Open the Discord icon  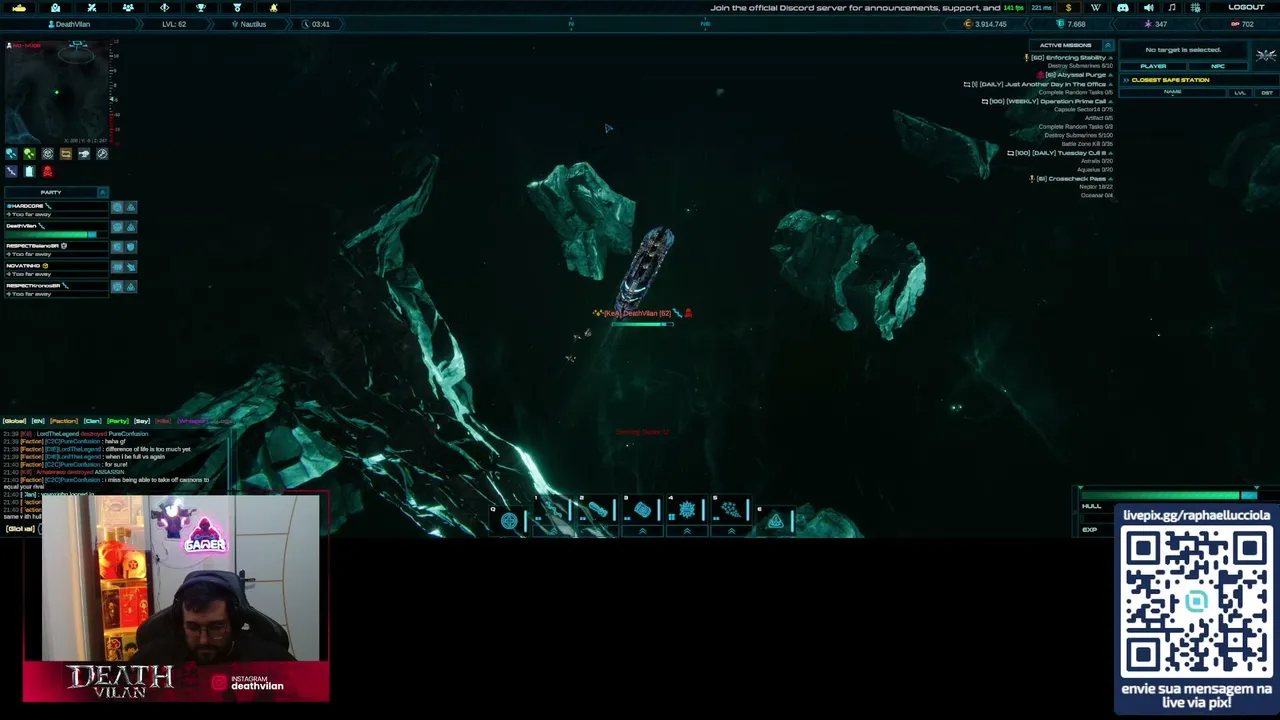click(1122, 7)
